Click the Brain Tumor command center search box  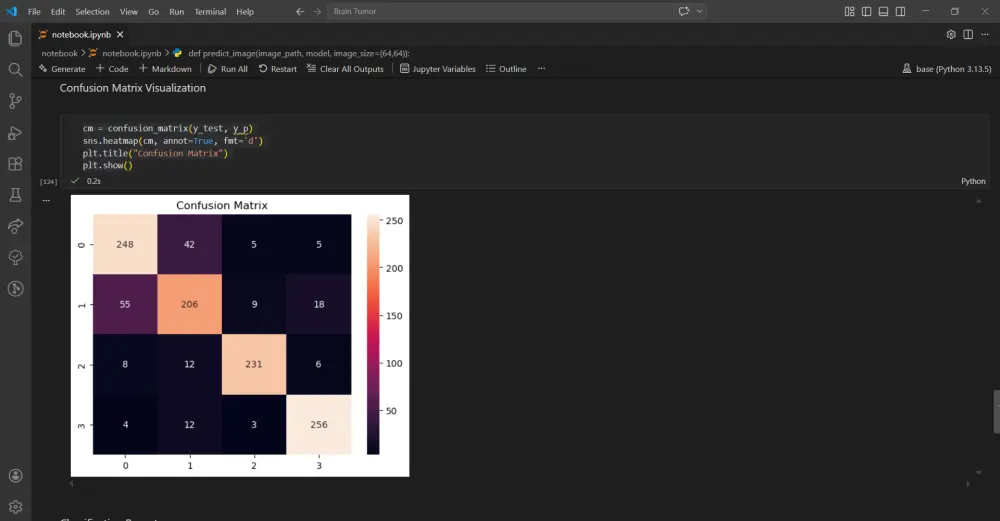(x=499, y=11)
